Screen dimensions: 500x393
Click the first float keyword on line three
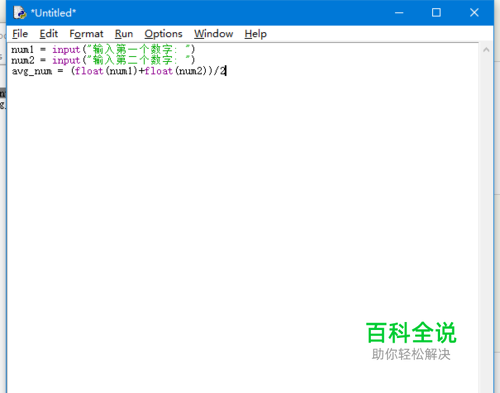(x=89, y=71)
